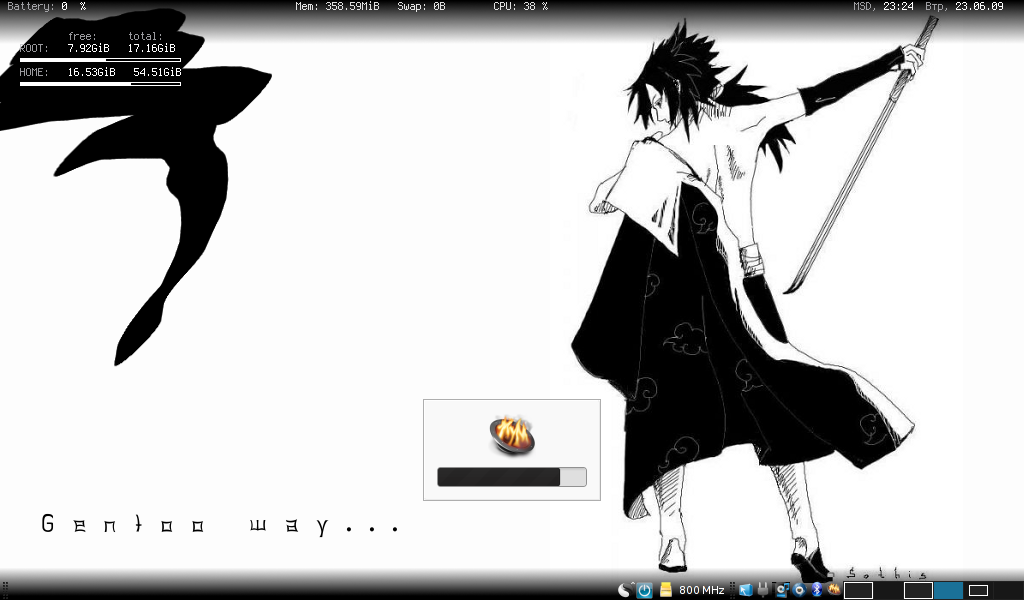This screenshot has height=600, width=1024.
Task: Click the 54.51GiB home total value
Action: (x=157, y=72)
